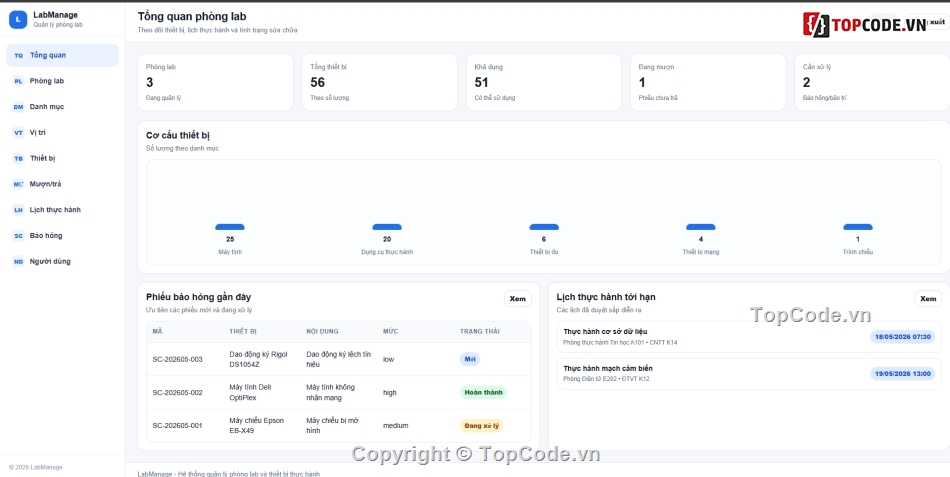Click the Tổng thiết bị summary card
This screenshot has height=477, width=950.
coord(379,82)
